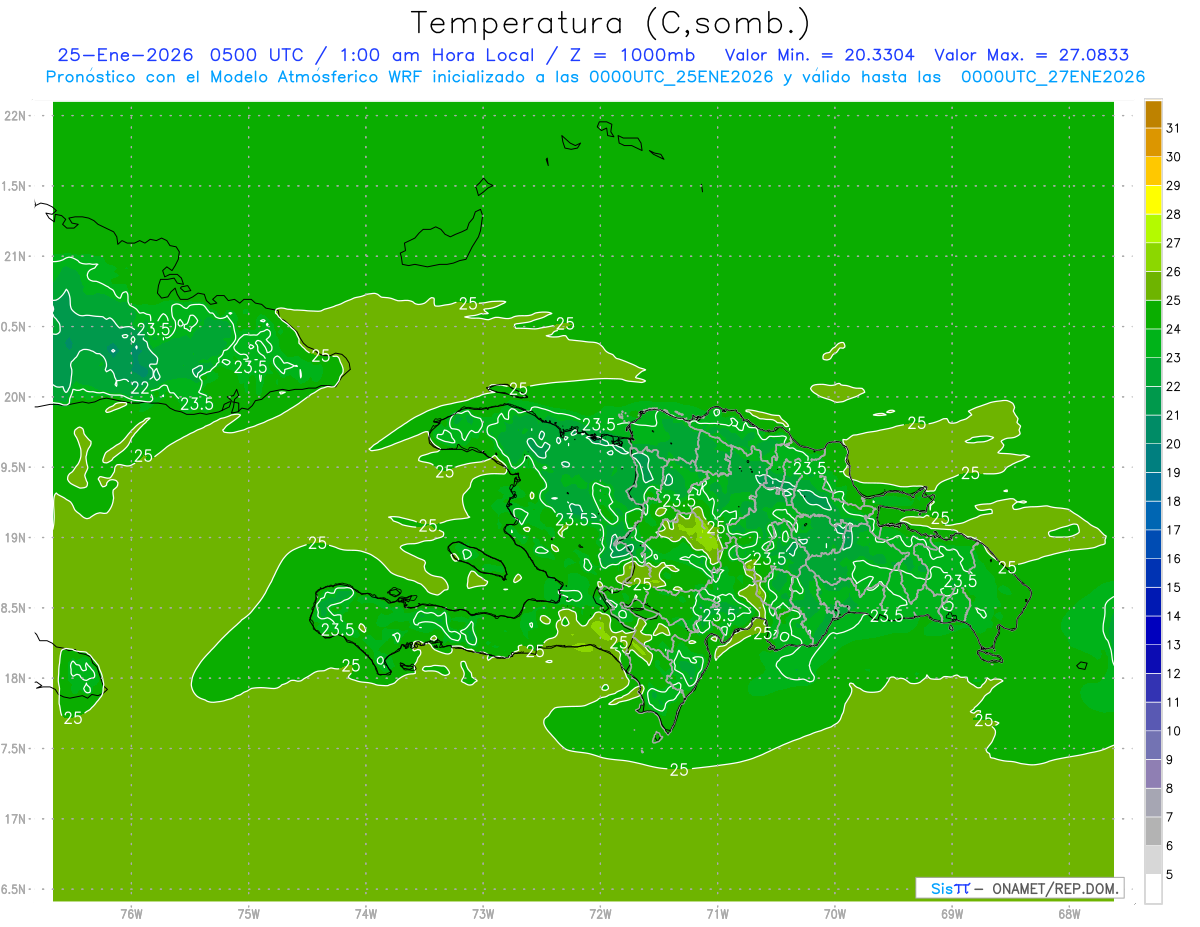Select the Valor Max. = 27.0833 text

[x=1031, y=55]
